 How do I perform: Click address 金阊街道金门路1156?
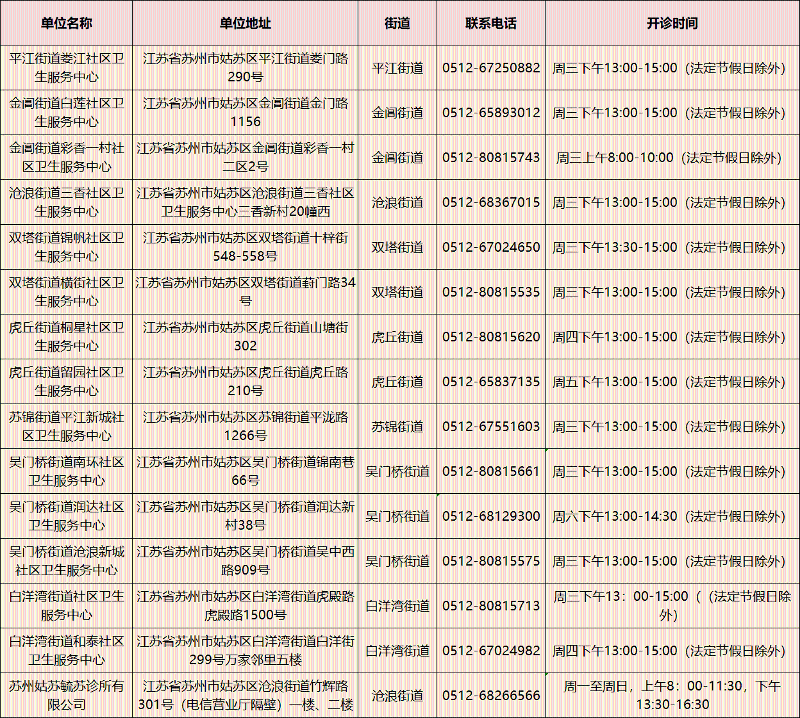click(245, 113)
